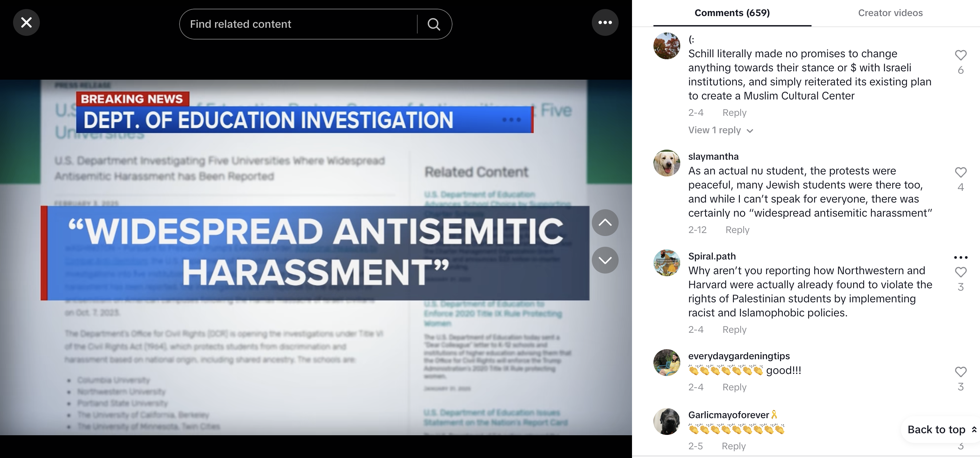
Task: Go to previous video with up arrow
Action: click(x=605, y=222)
